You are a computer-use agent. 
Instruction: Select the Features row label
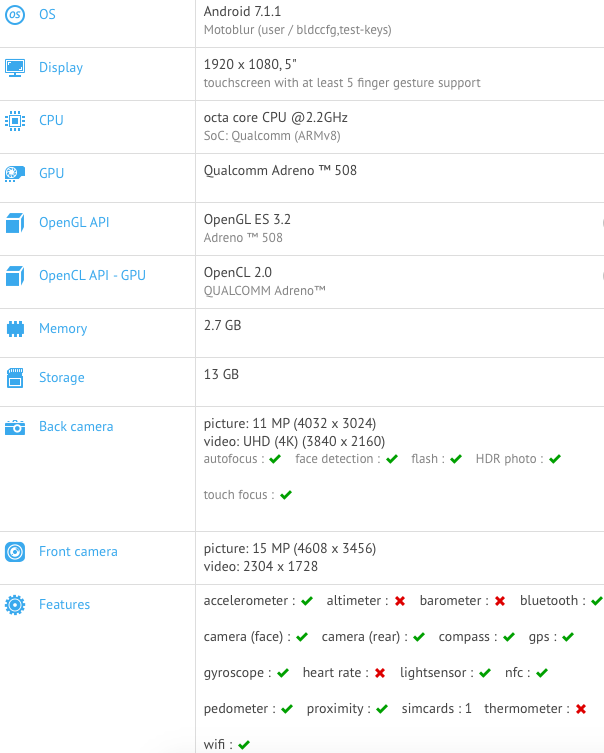click(x=65, y=605)
